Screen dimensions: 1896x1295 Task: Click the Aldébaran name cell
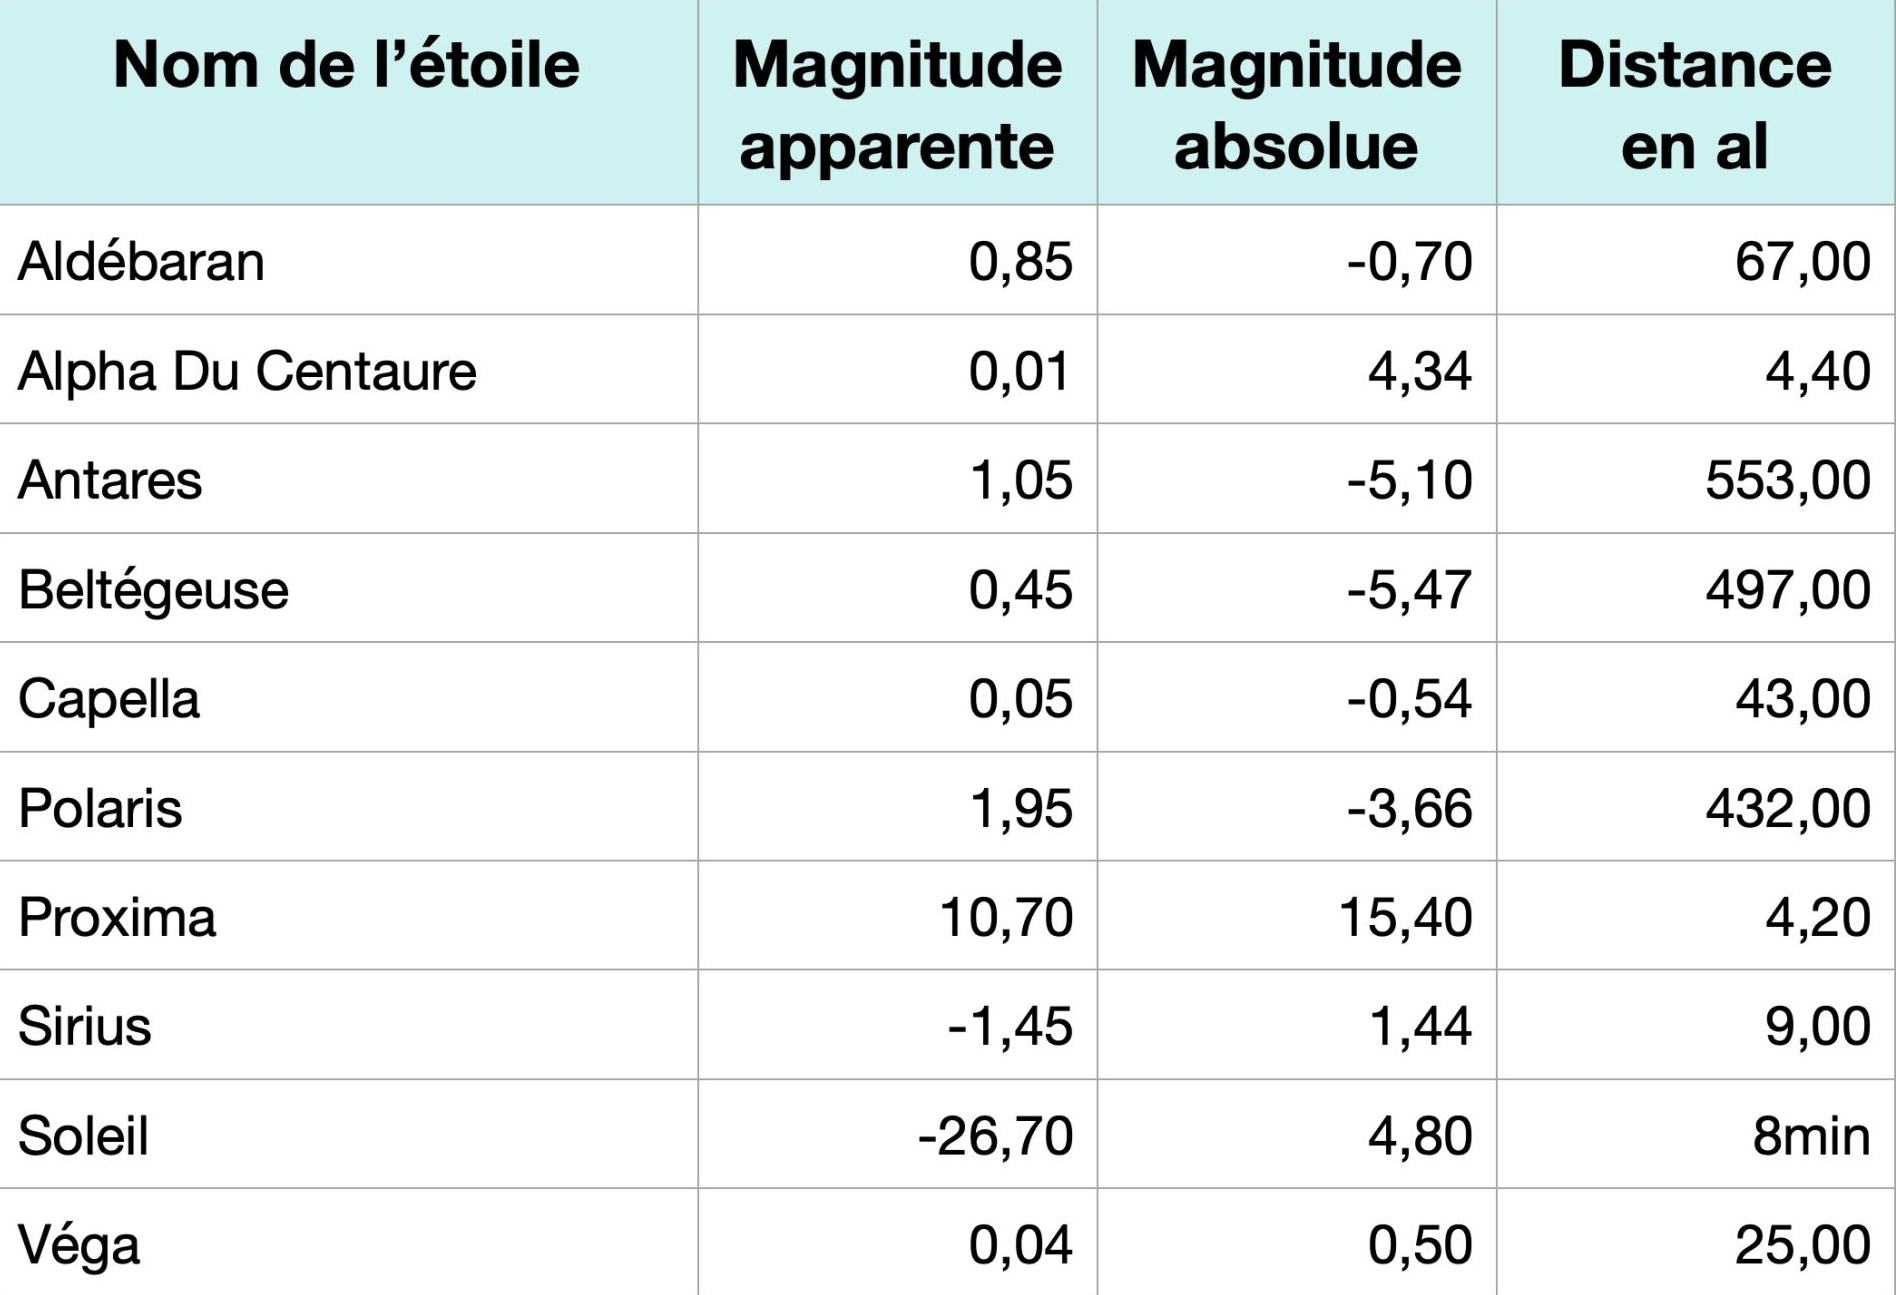coord(141,262)
